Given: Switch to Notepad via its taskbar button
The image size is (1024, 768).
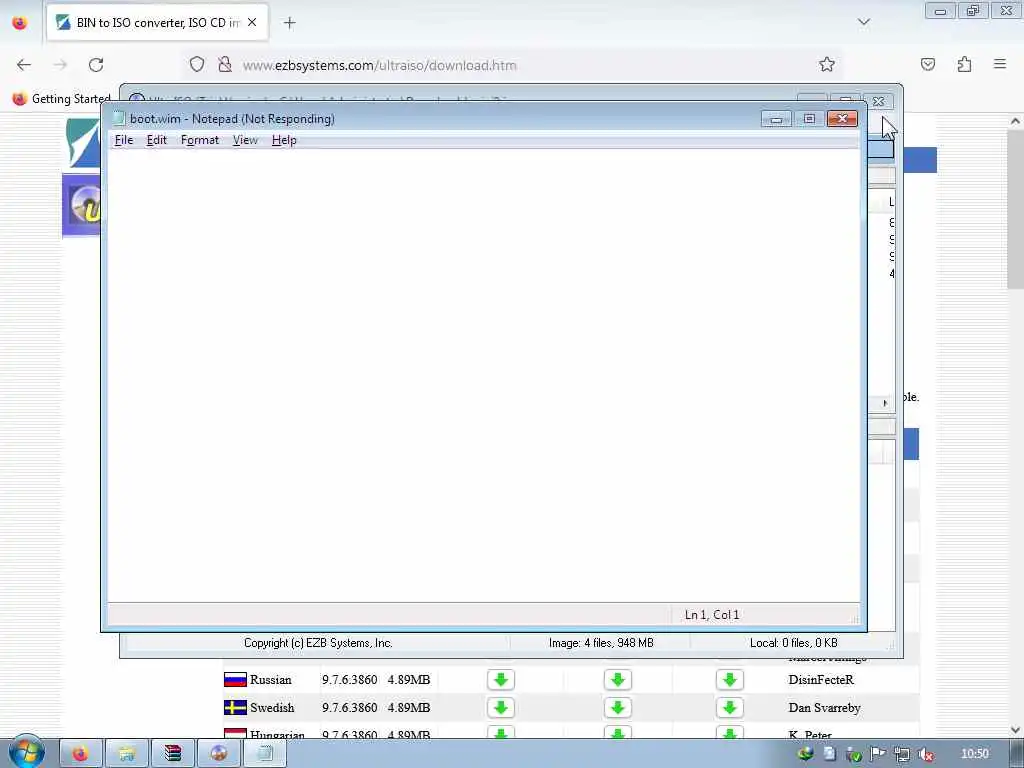Looking at the screenshot, I should [264, 754].
